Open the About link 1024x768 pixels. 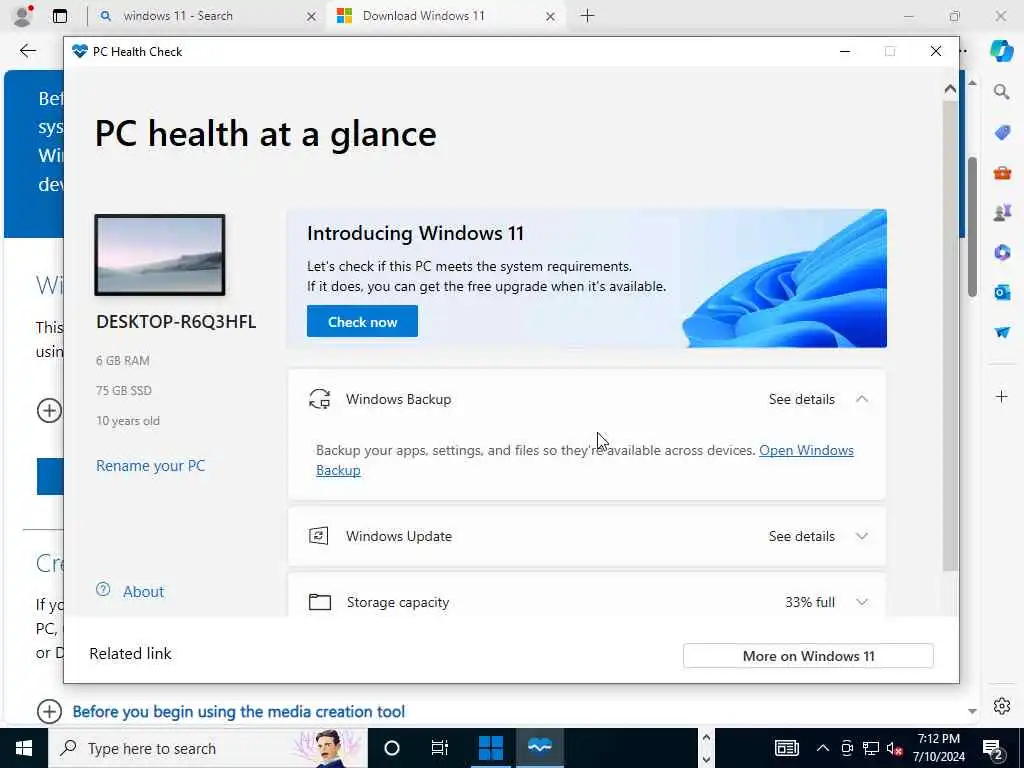(143, 592)
